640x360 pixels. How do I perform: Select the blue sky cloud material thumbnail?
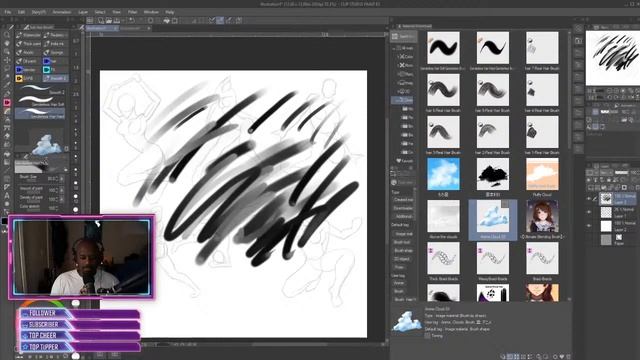point(443,174)
